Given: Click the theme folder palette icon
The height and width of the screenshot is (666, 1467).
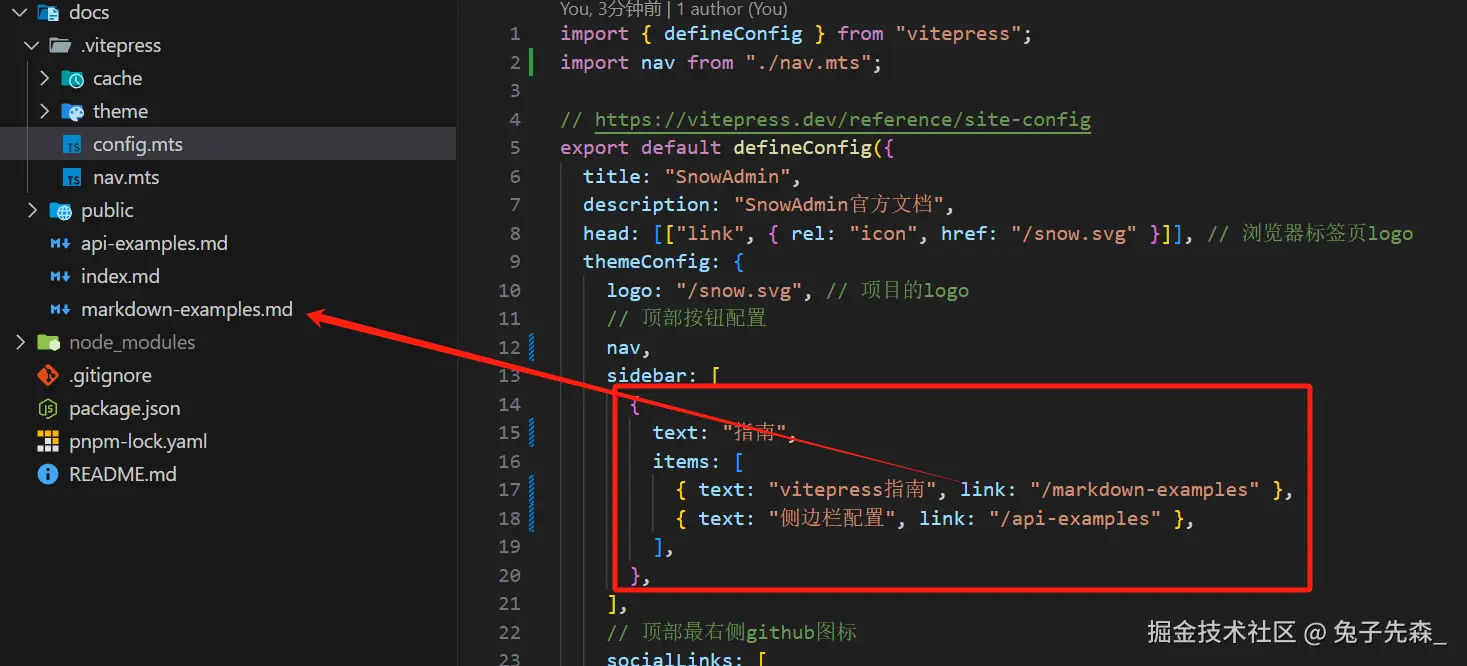Looking at the screenshot, I should coord(72,112).
